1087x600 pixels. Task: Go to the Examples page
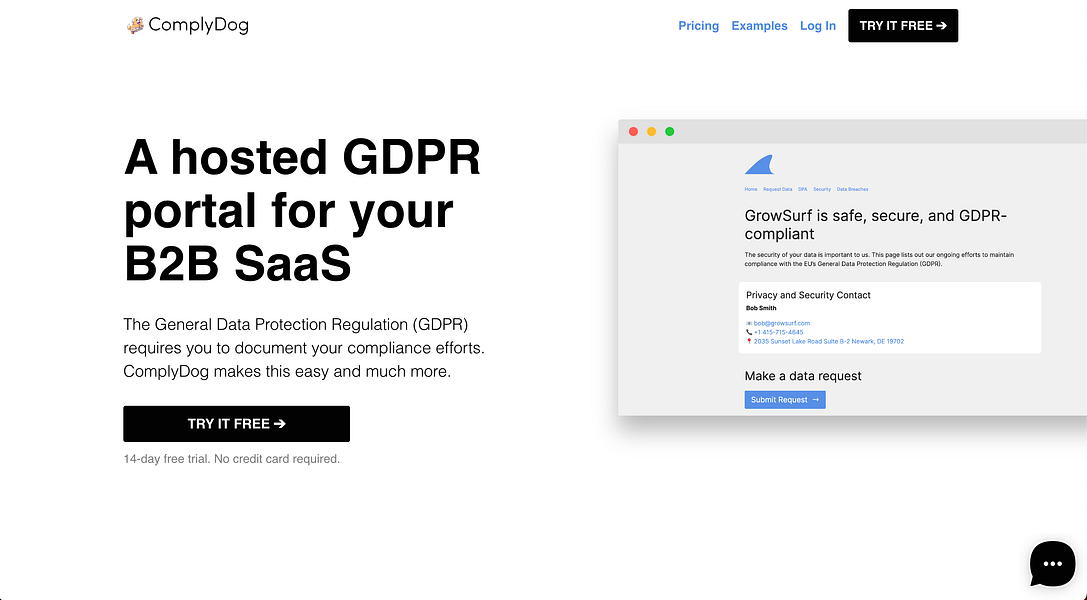(759, 26)
